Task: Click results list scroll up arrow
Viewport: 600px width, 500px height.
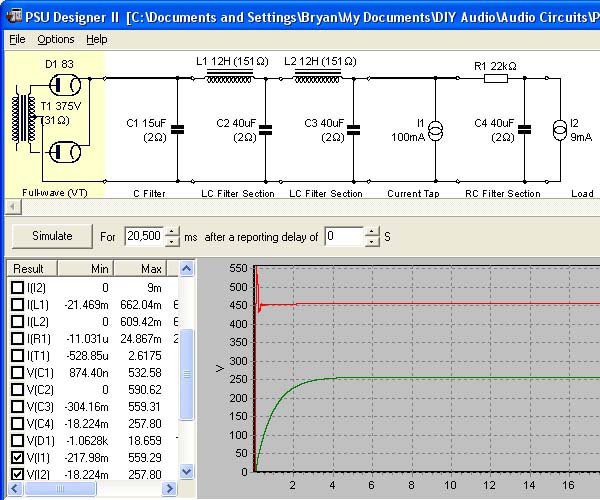Action: pos(186,269)
